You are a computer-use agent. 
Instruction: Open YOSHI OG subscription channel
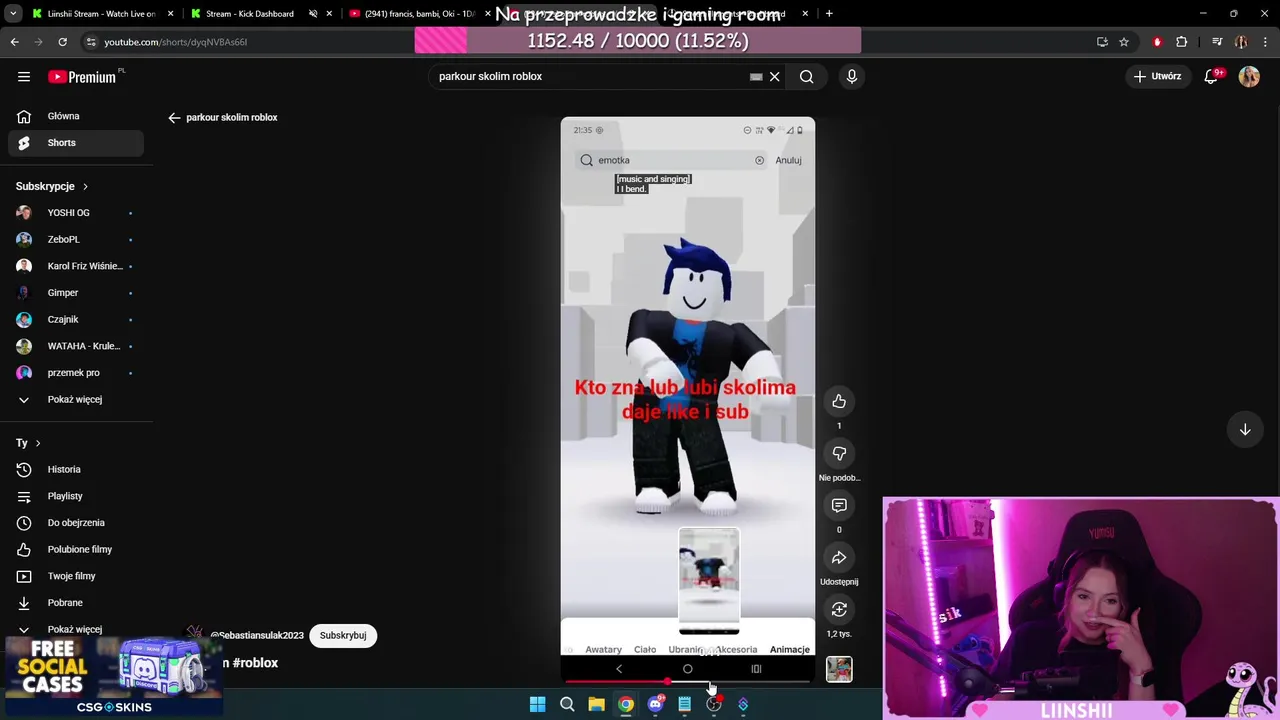click(x=75, y=213)
